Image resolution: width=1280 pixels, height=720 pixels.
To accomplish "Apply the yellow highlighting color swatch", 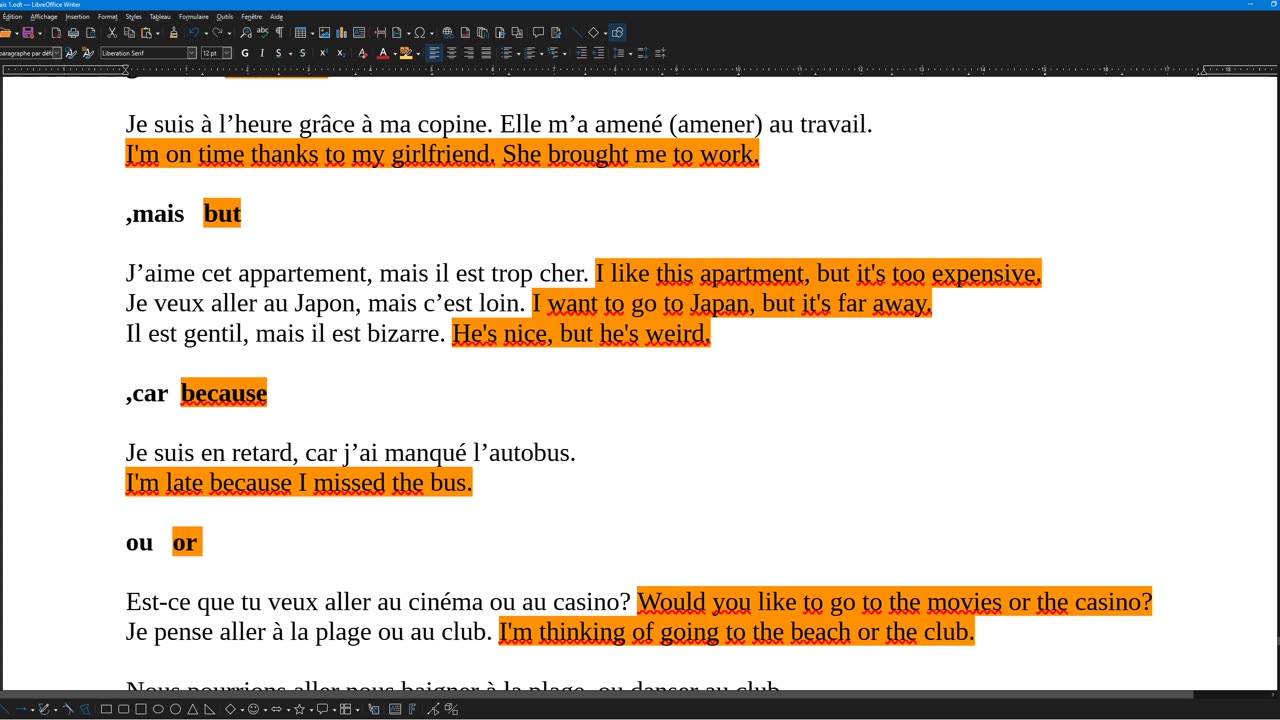I will click(x=406, y=53).
